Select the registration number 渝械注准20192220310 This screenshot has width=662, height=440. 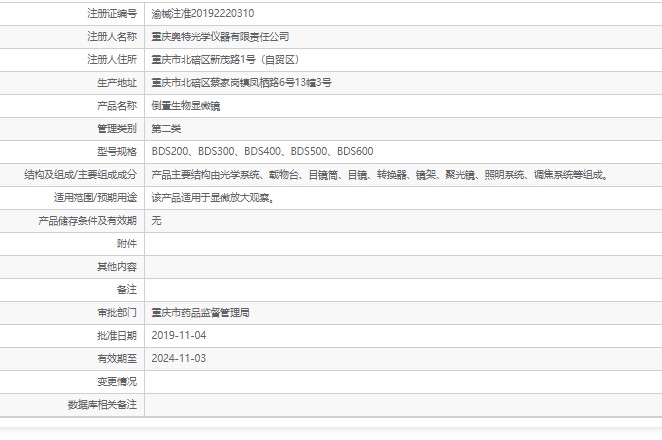(x=203, y=14)
